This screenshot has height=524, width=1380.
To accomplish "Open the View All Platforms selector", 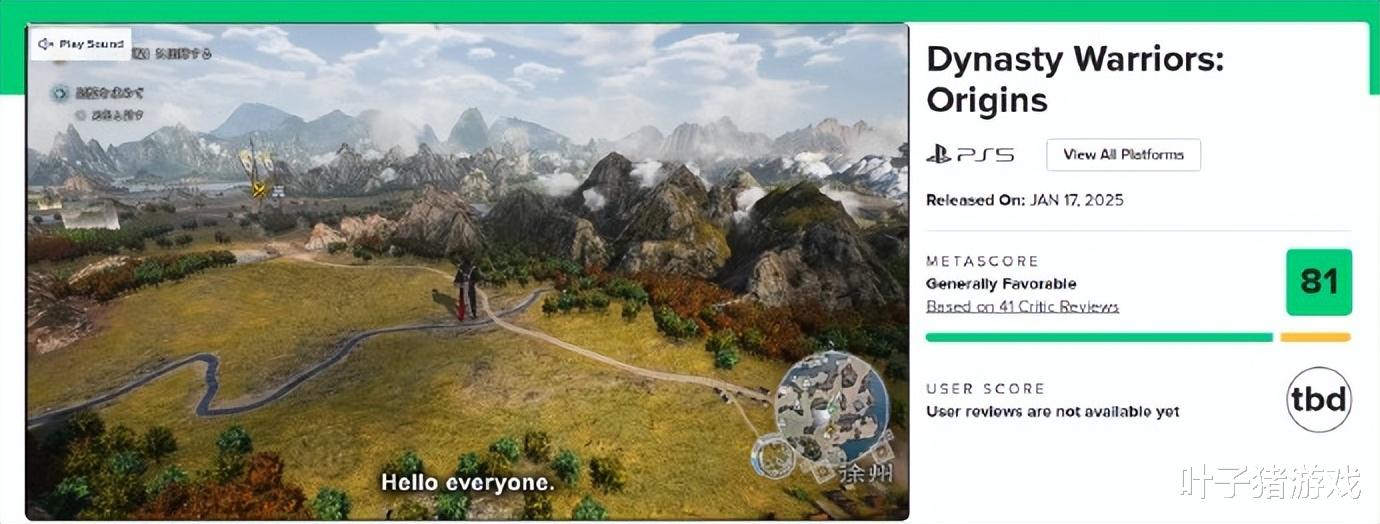I will (1123, 155).
